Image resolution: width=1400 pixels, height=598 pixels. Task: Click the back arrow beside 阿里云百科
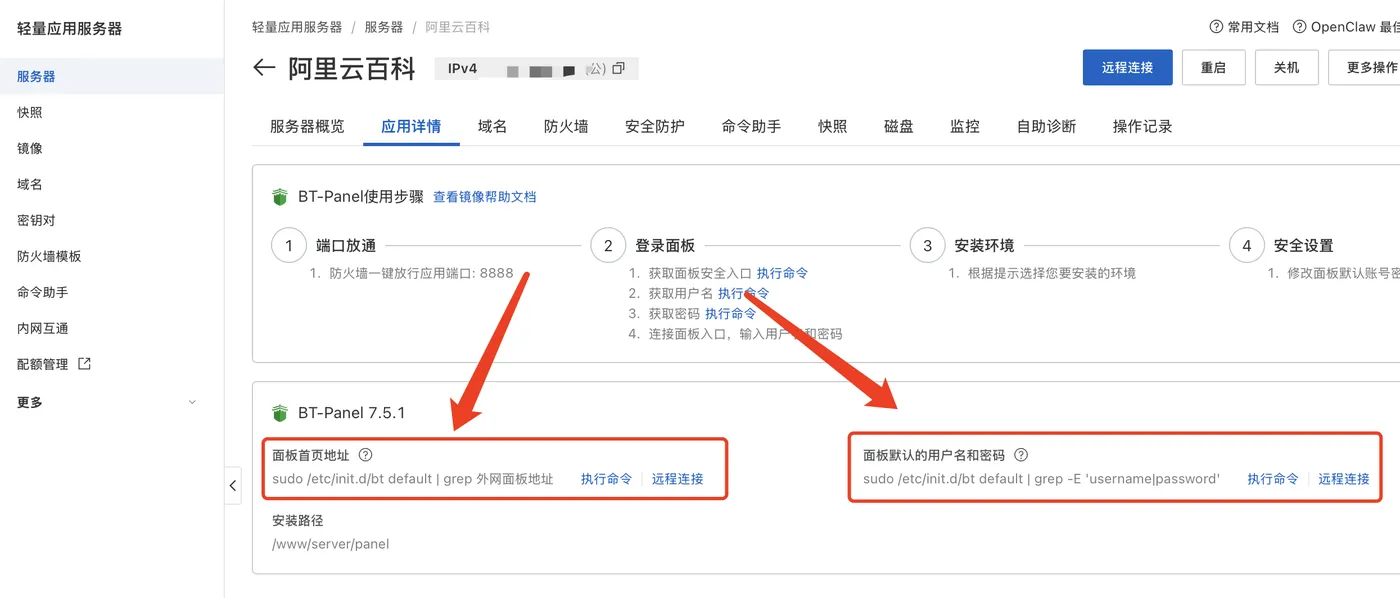(264, 68)
